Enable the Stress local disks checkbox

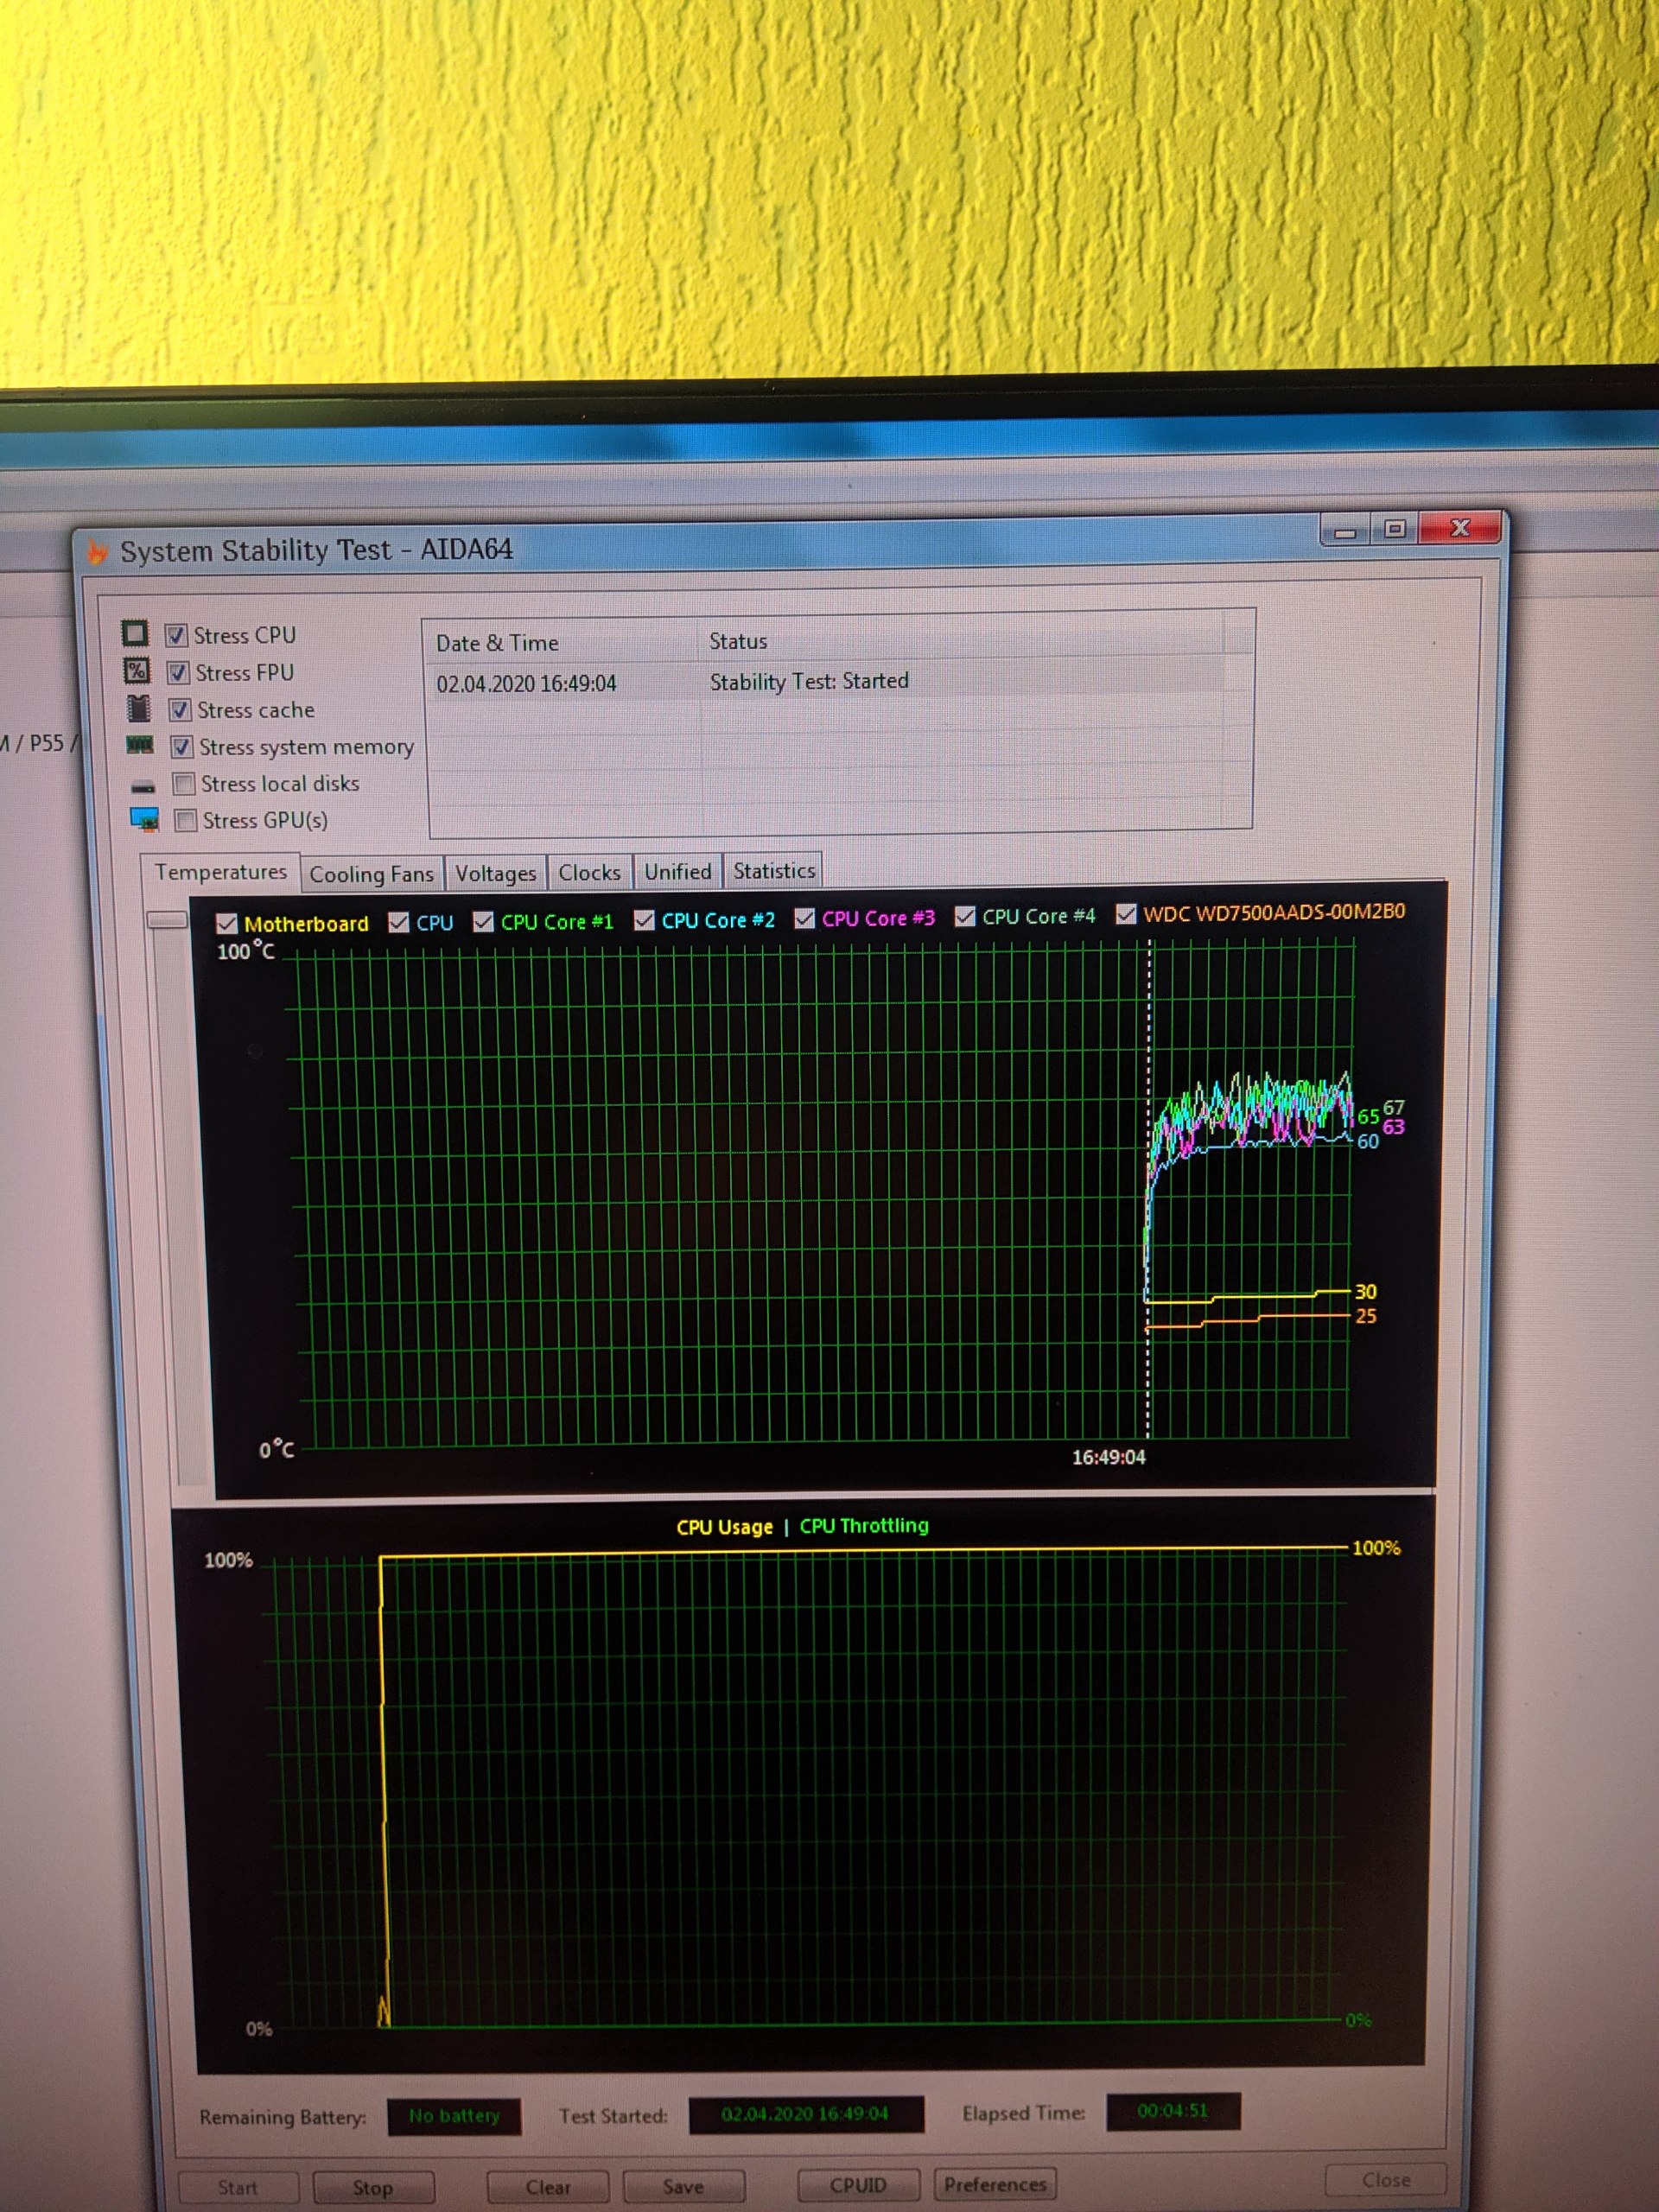coord(184,783)
